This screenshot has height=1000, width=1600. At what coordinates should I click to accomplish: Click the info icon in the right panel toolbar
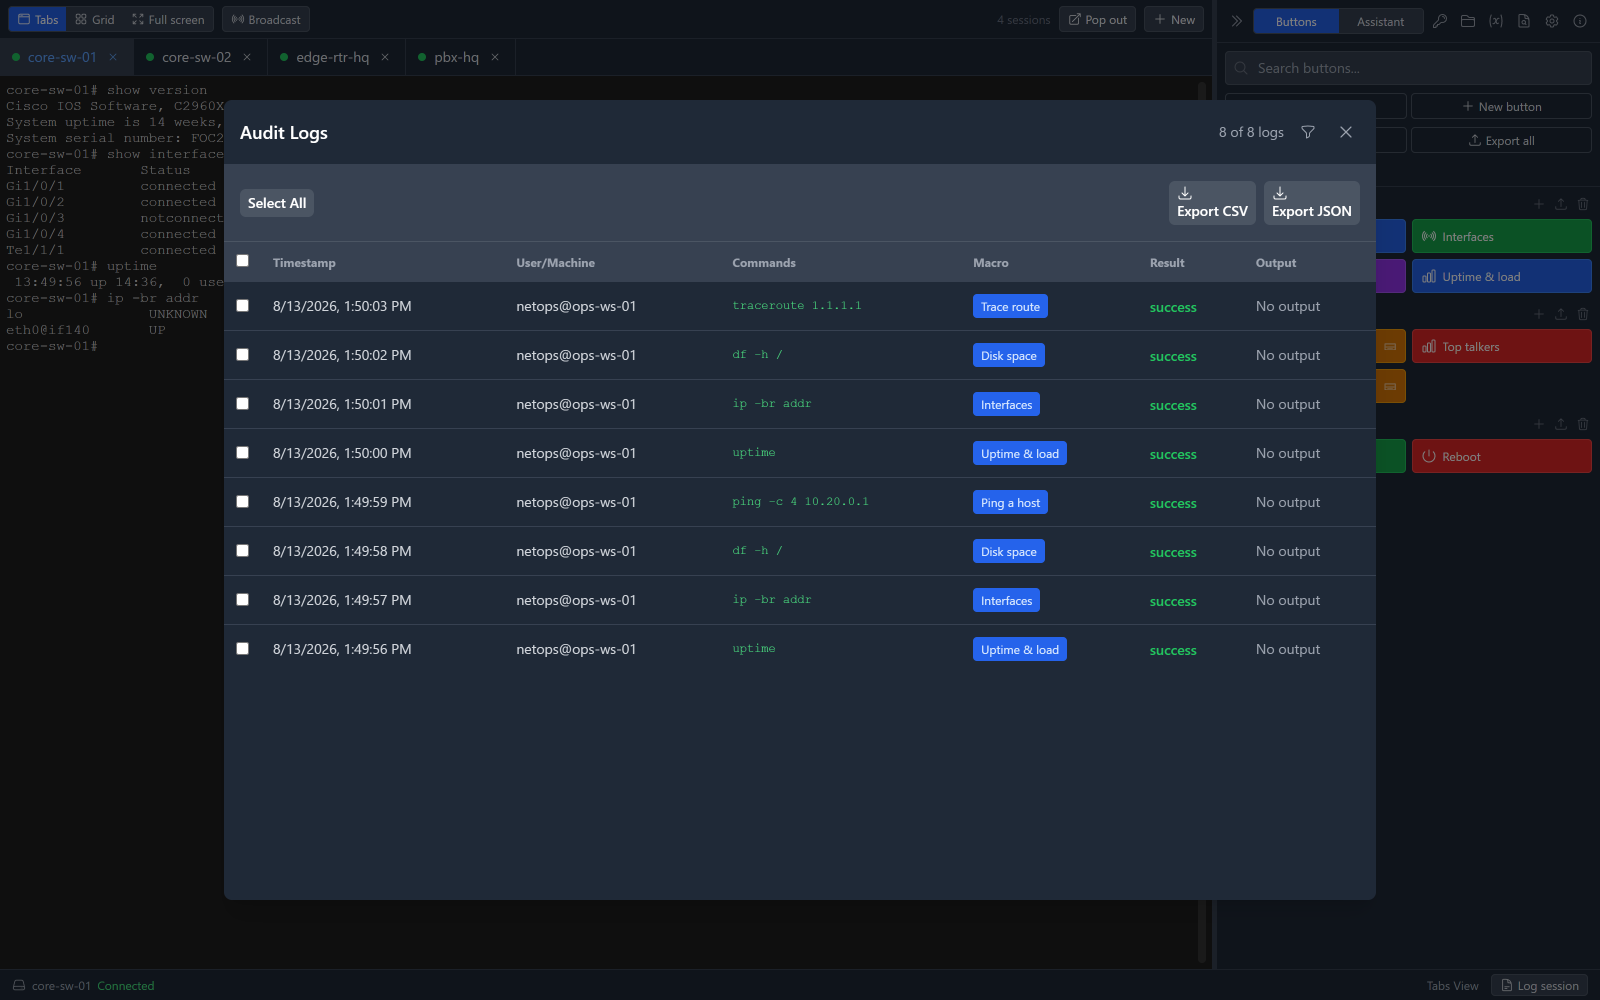pyautogui.click(x=1580, y=21)
